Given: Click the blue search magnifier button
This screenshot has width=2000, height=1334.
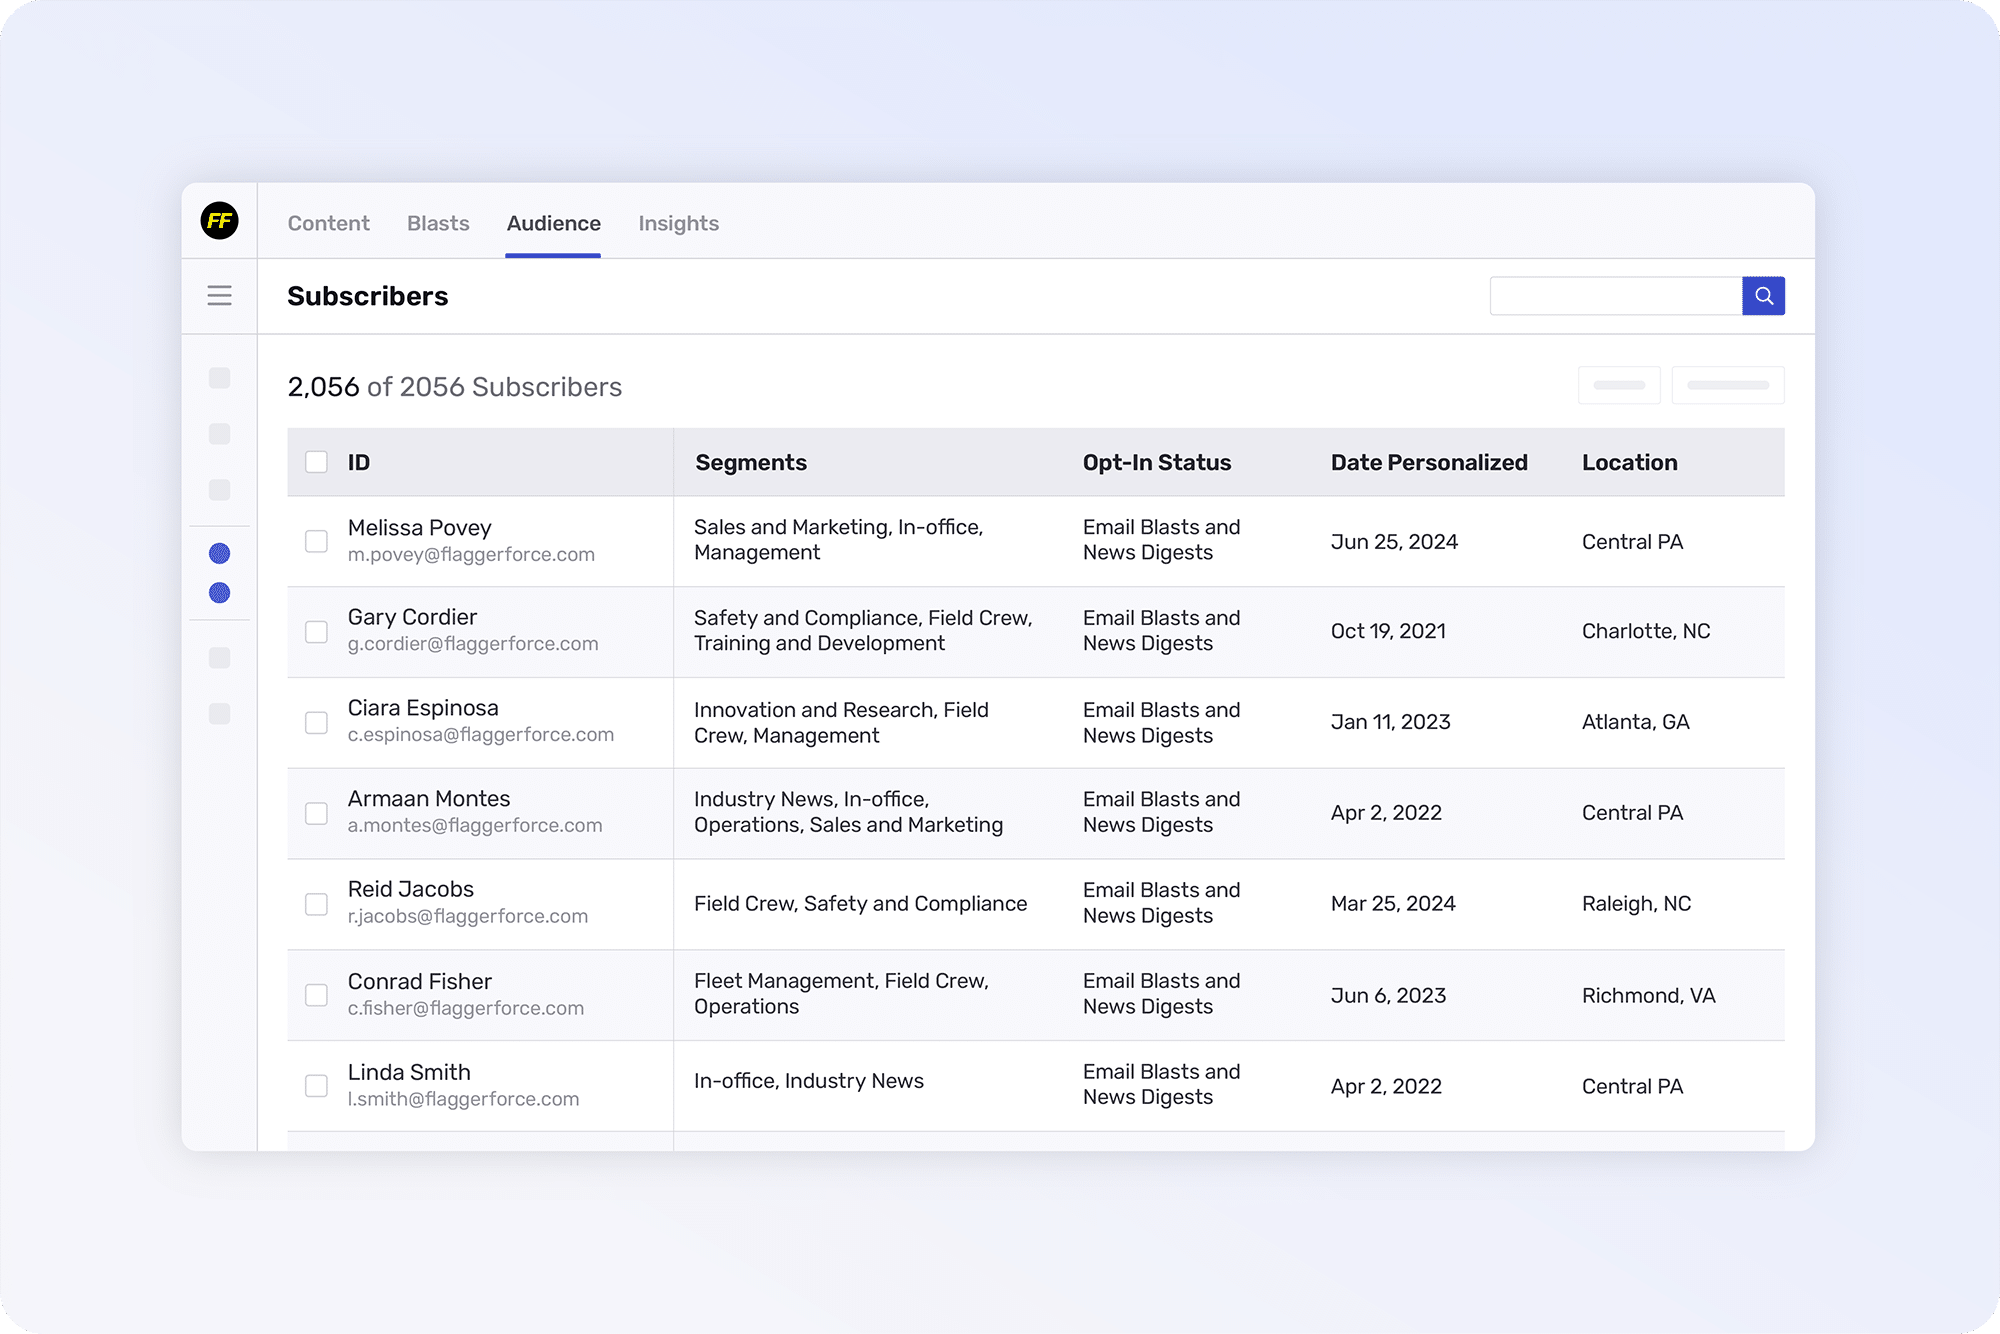Looking at the screenshot, I should coord(1763,296).
